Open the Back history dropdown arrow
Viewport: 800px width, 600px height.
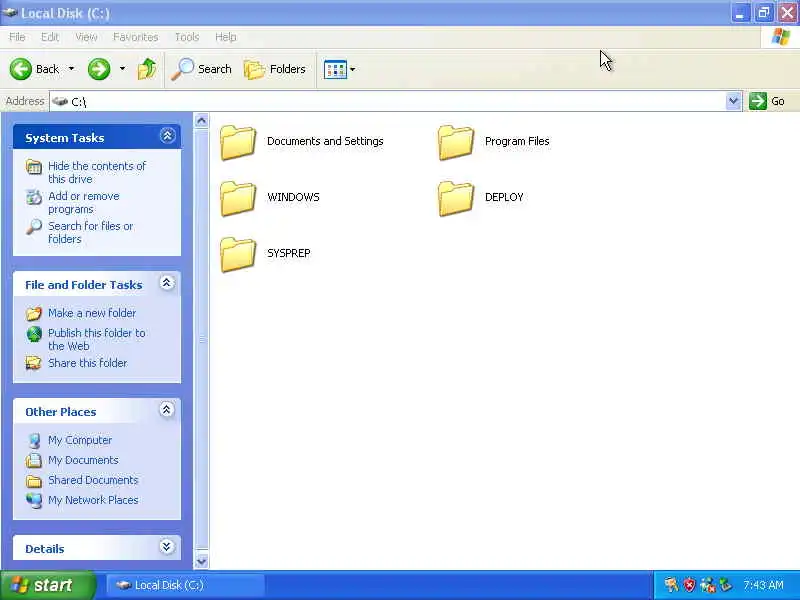71,69
